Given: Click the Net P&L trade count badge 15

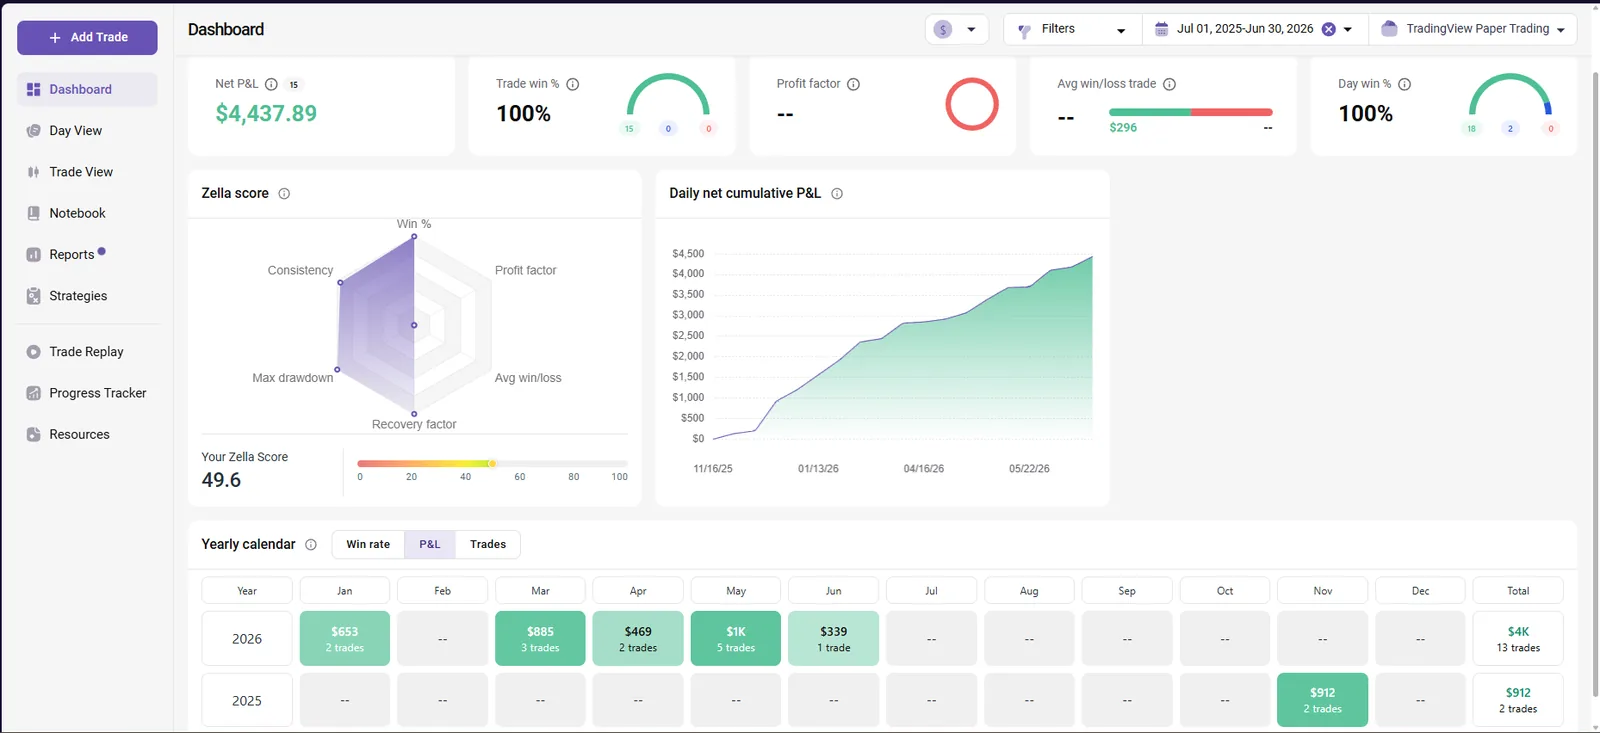Looking at the screenshot, I should pos(294,85).
